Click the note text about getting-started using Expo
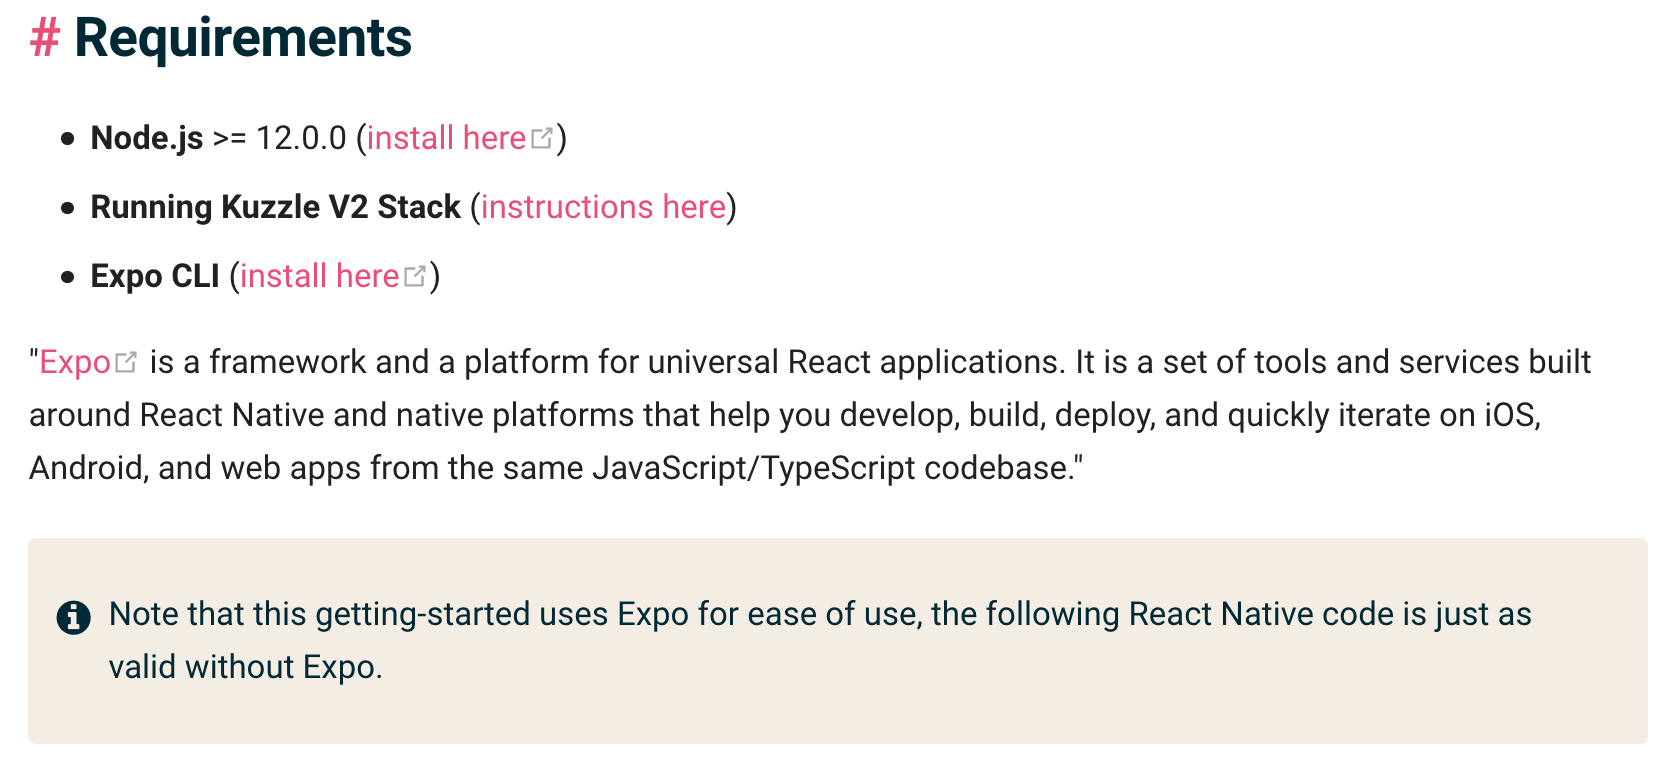The height and width of the screenshot is (772, 1680). click(x=820, y=640)
